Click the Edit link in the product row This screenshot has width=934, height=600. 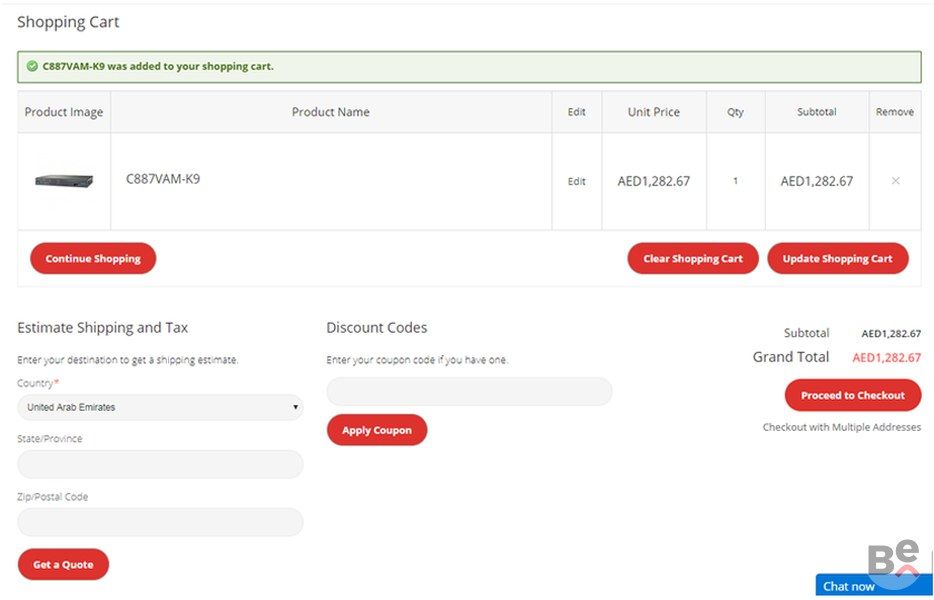click(576, 182)
